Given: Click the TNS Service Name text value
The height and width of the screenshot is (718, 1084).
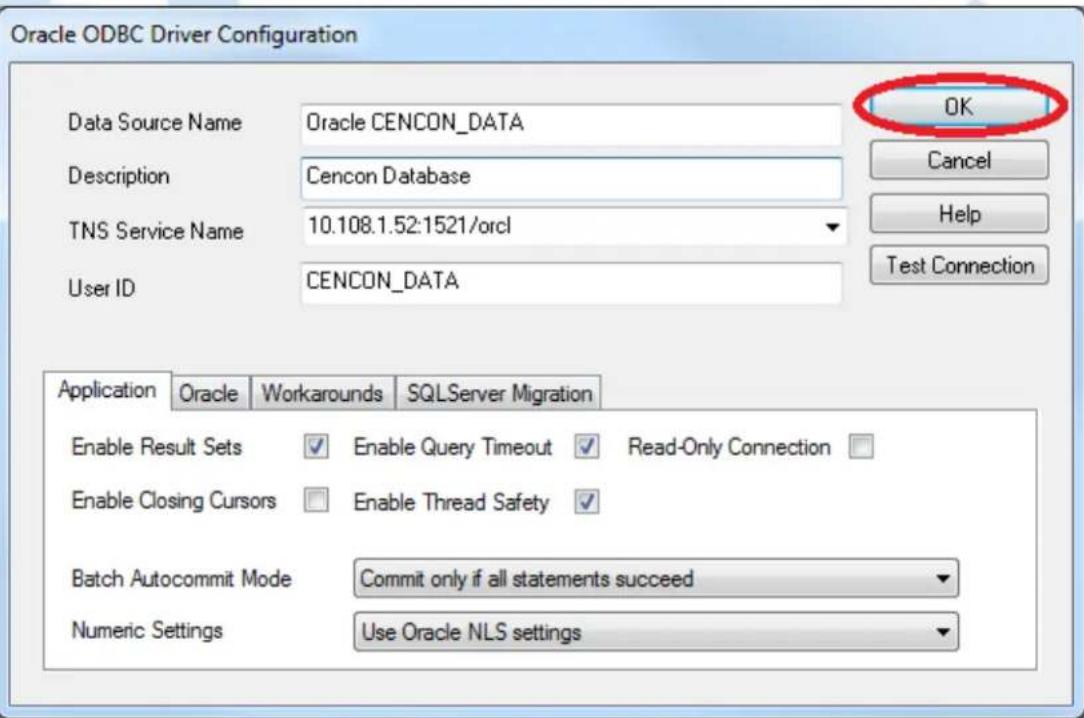Looking at the screenshot, I should 409,226.
